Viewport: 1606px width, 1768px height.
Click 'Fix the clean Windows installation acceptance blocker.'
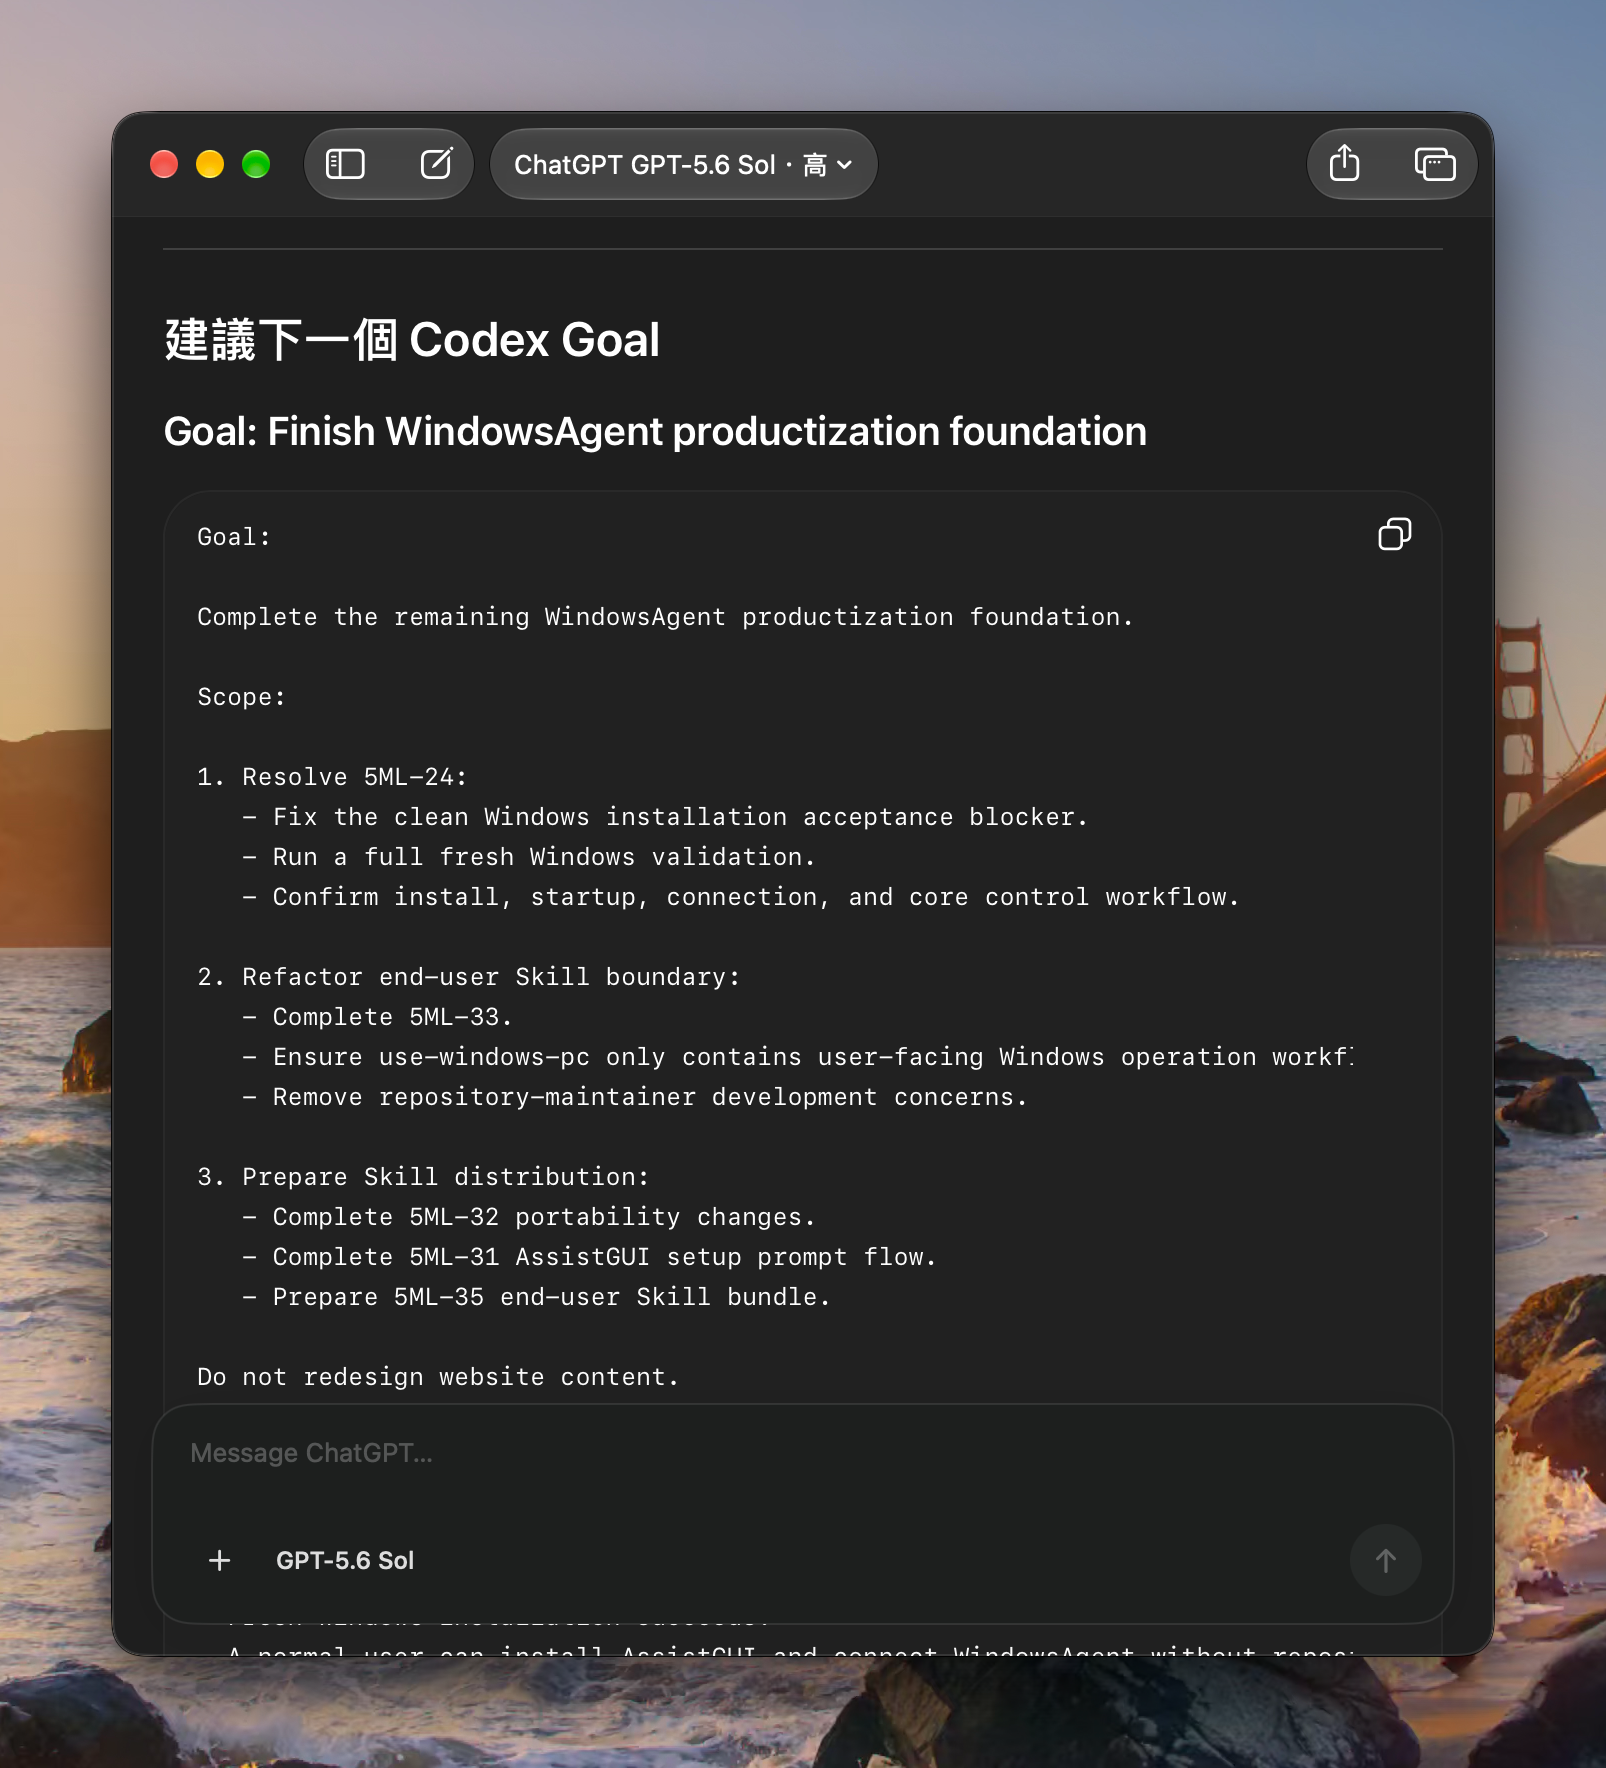[680, 817]
